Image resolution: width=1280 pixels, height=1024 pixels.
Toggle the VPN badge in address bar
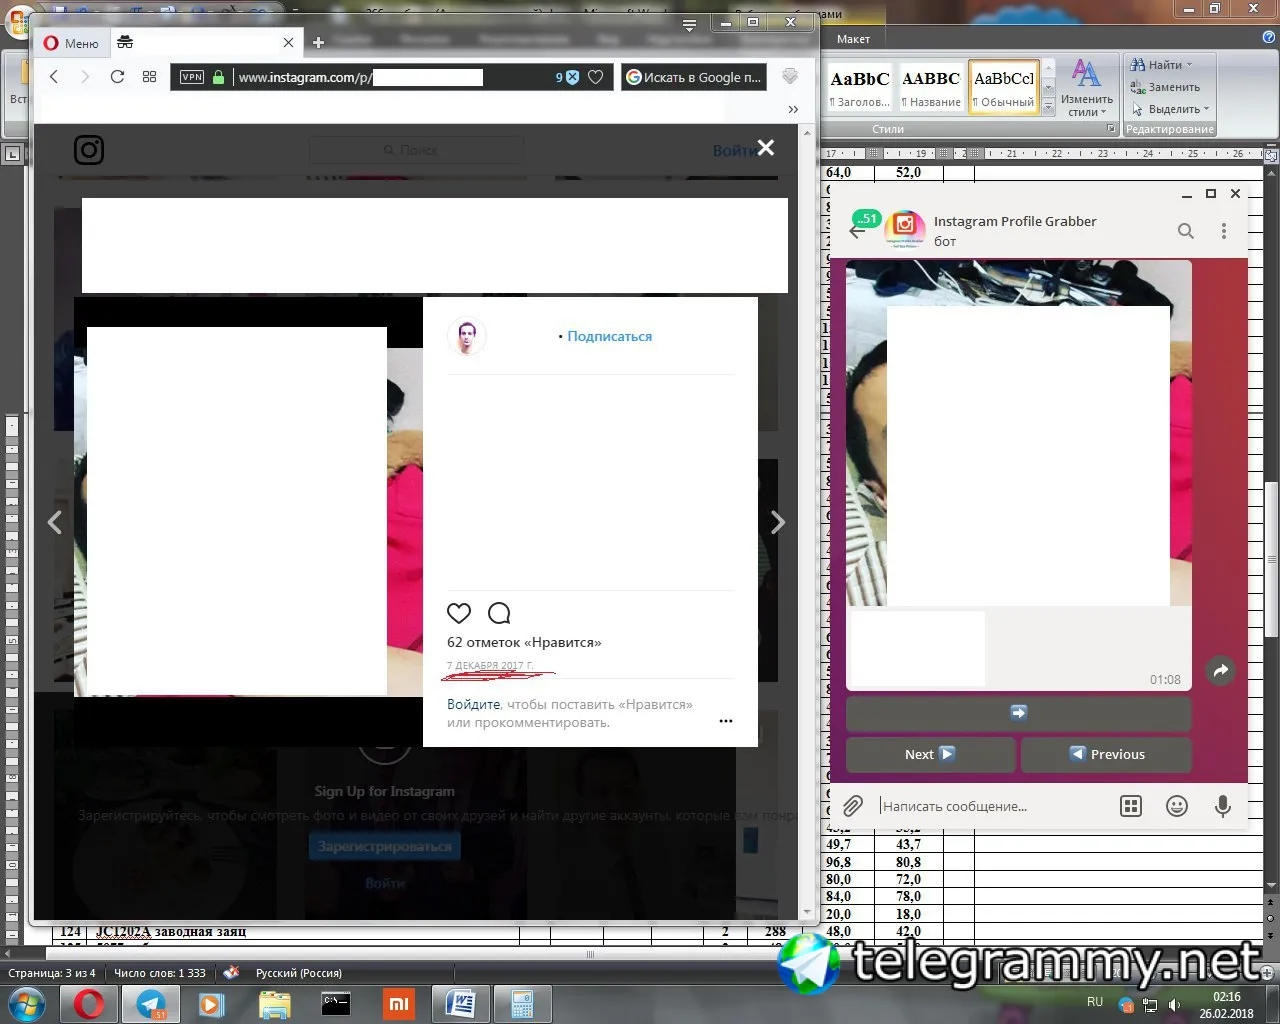tap(192, 77)
